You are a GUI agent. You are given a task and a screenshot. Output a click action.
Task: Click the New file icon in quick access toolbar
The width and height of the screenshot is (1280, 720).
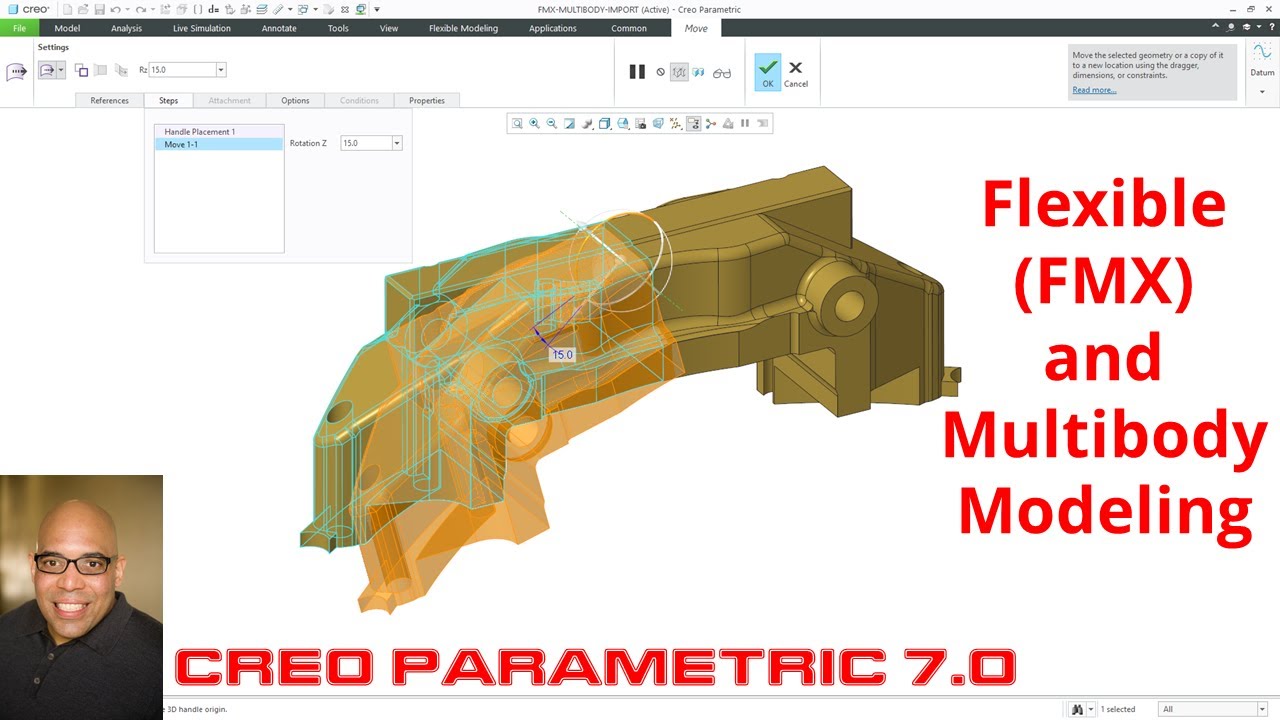(67, 9)
